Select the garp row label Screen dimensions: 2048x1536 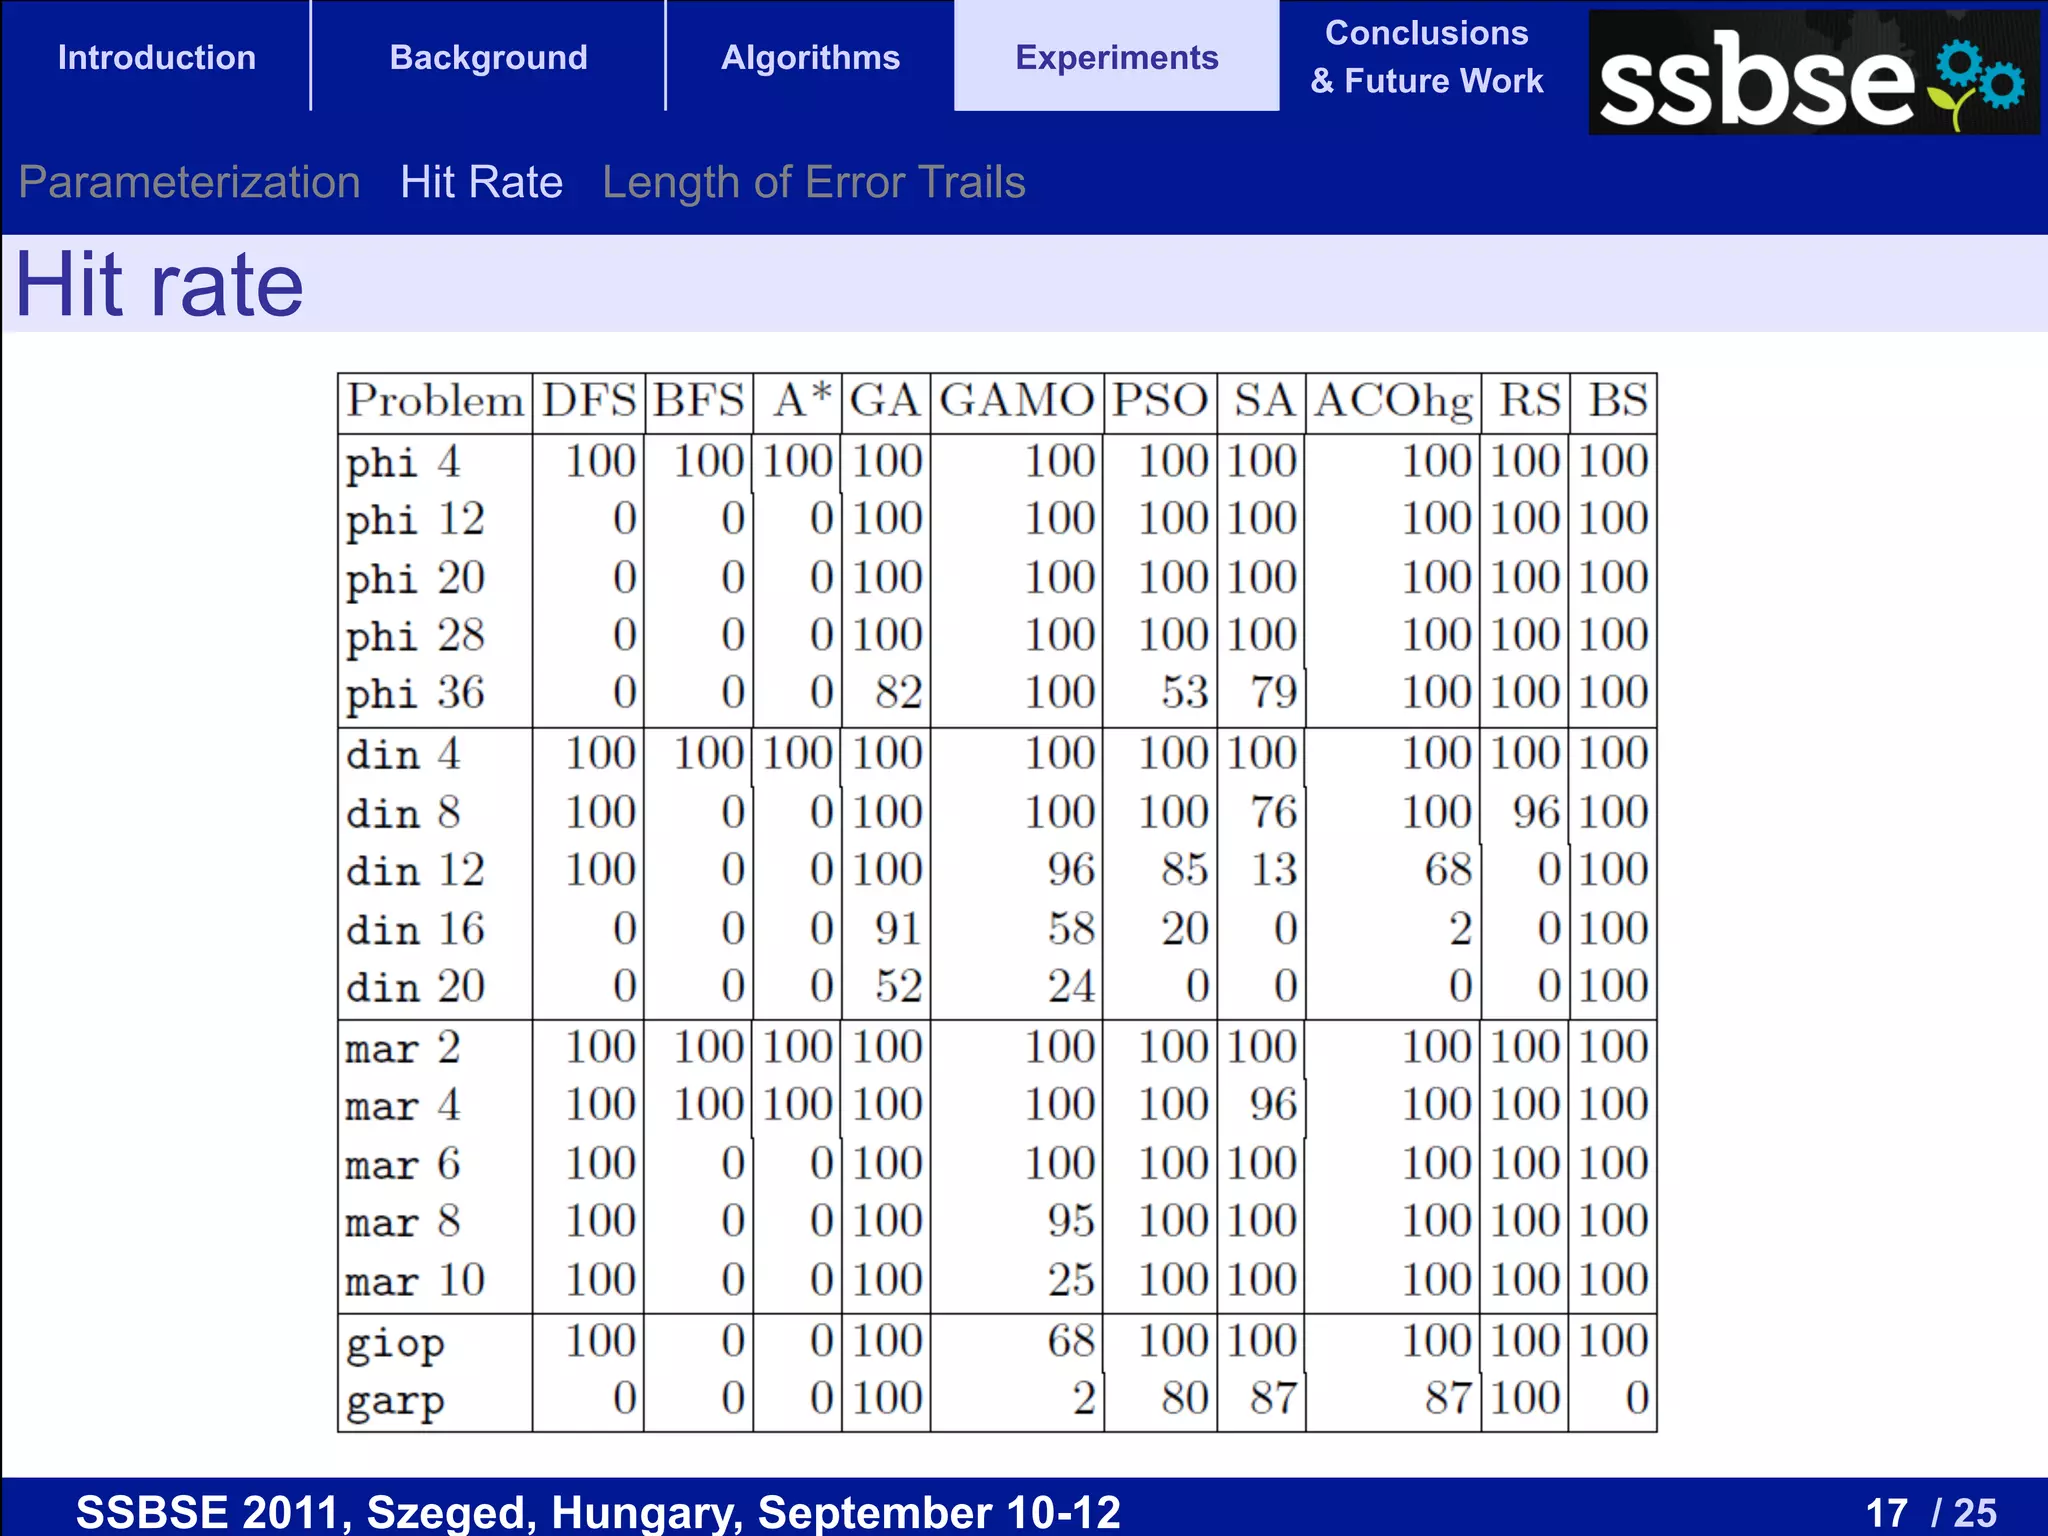coord(395,1403)
